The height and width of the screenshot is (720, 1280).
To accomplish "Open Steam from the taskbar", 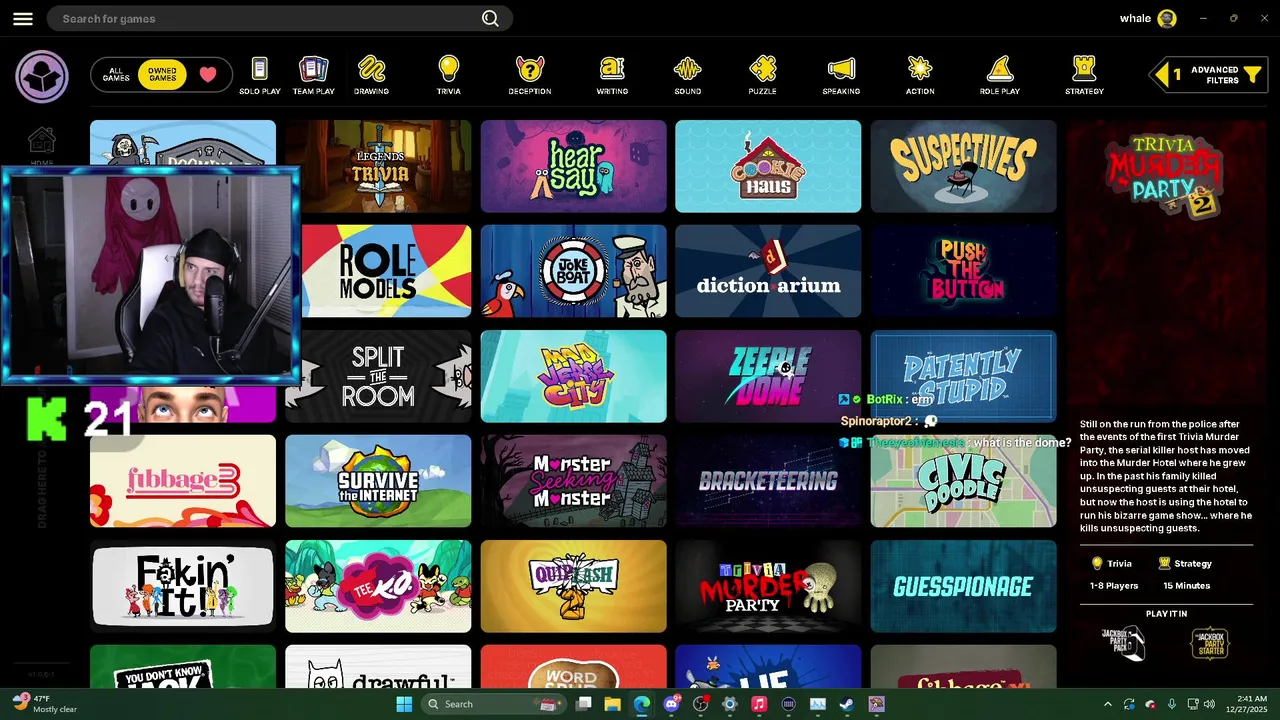I will click(x=846, y=704).
